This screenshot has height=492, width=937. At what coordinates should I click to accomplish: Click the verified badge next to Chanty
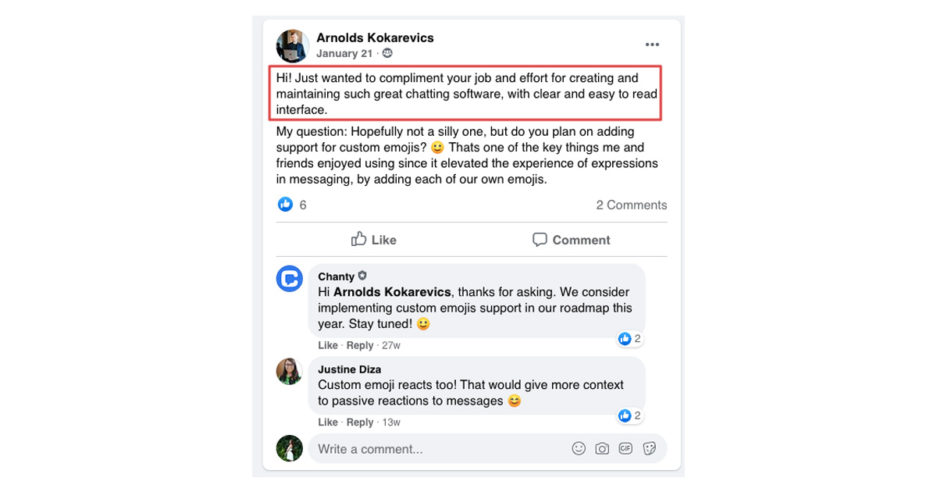pos(363,276)
